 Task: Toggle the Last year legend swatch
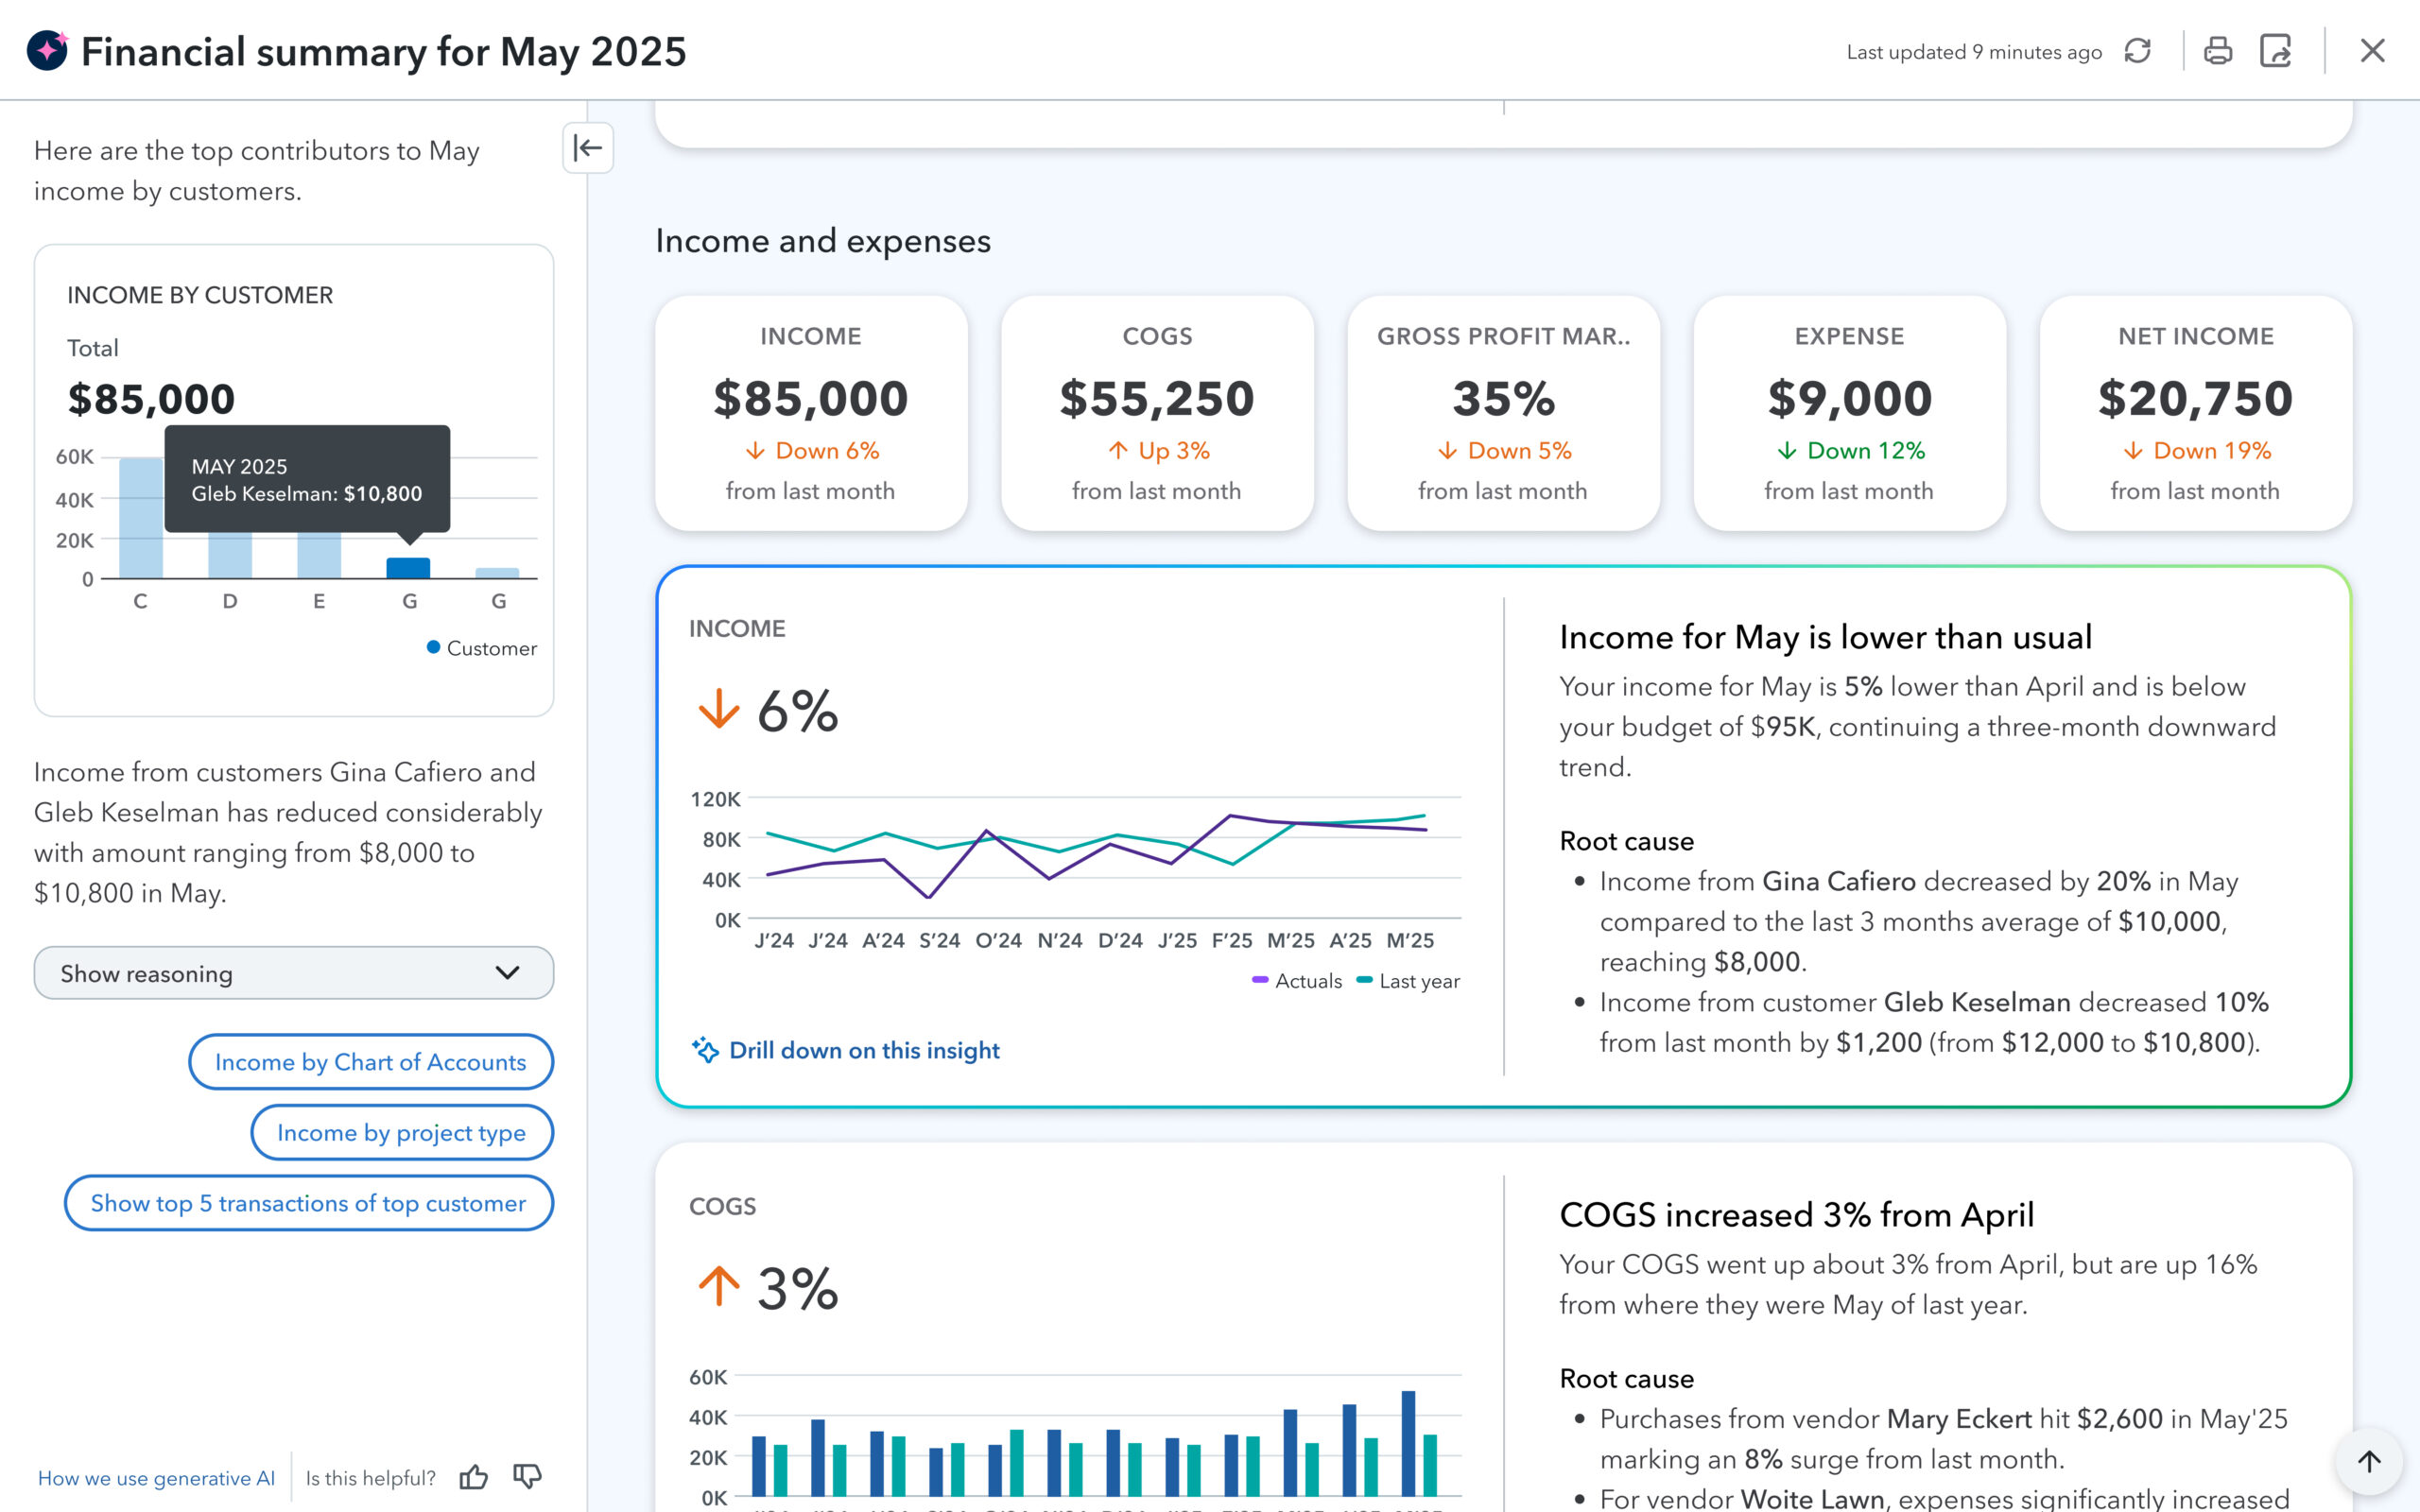click(1364, 980)
